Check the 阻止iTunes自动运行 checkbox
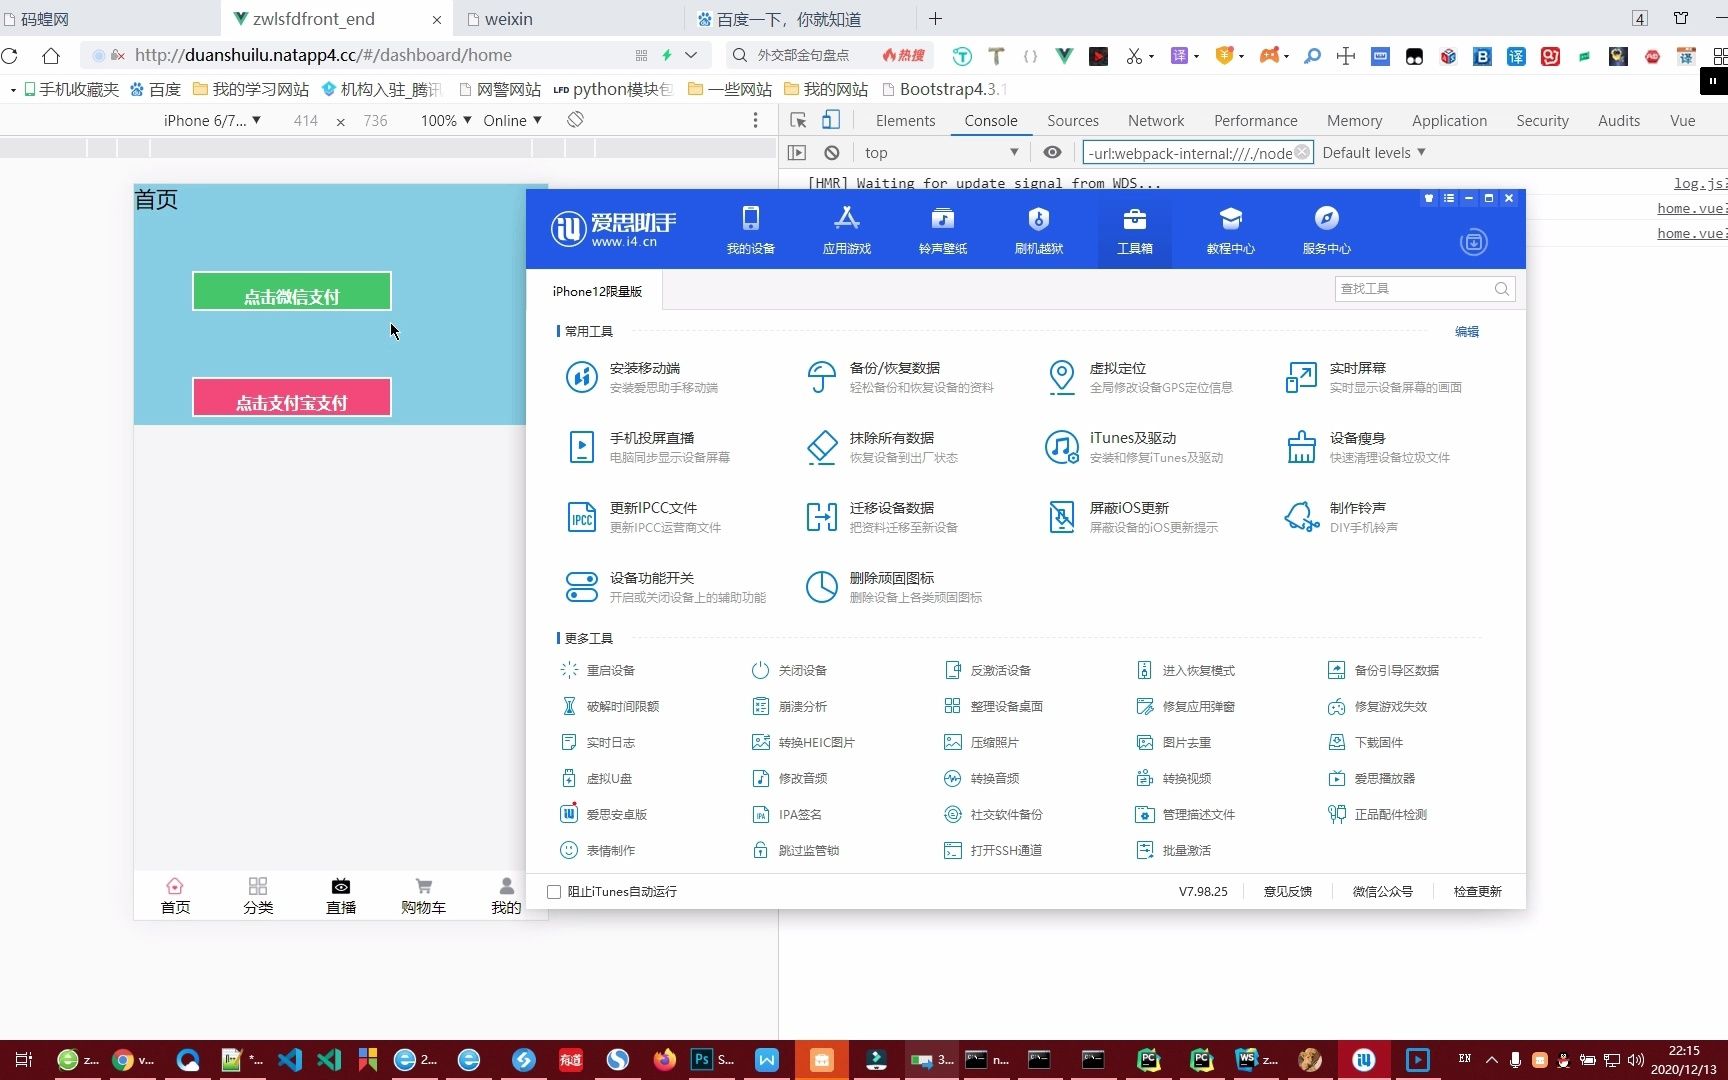This screenshot has width=1728, height=1080. coord(554,891)
